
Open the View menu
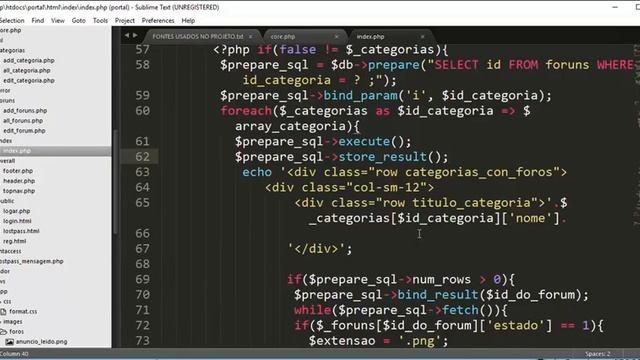click(x=58, y=20)
